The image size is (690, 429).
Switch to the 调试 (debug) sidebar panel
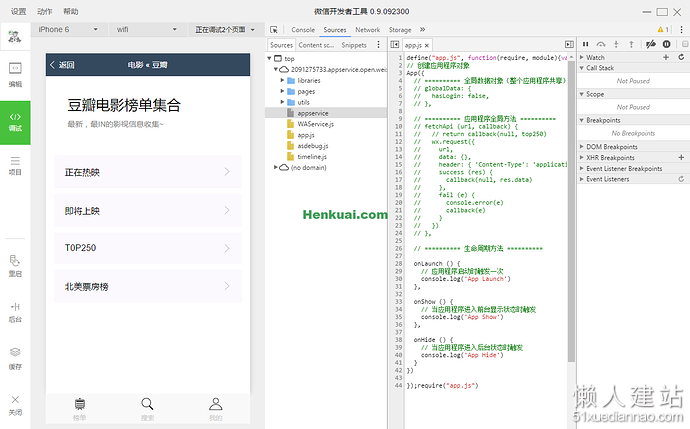point(15,122)
